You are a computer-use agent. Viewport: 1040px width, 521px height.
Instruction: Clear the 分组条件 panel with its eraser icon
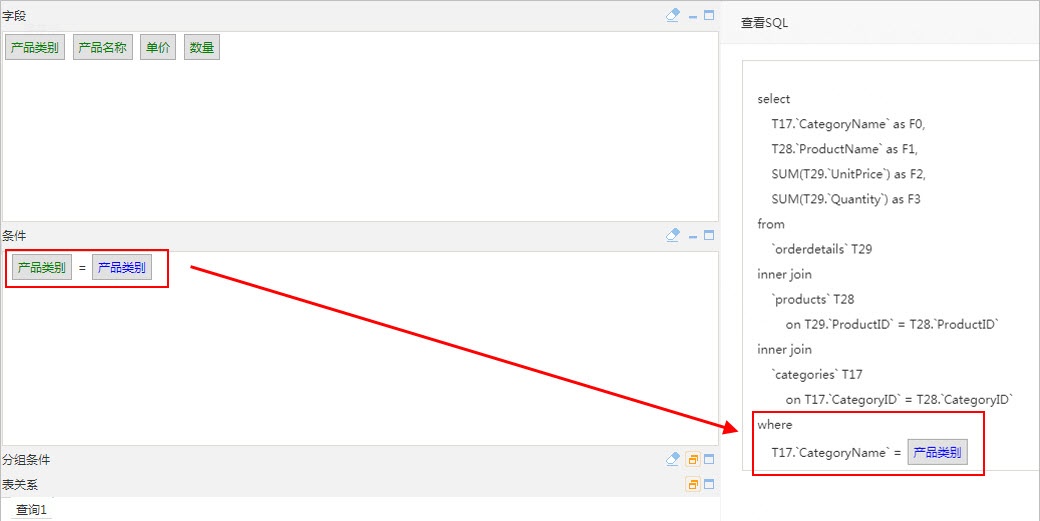point(673,459)
